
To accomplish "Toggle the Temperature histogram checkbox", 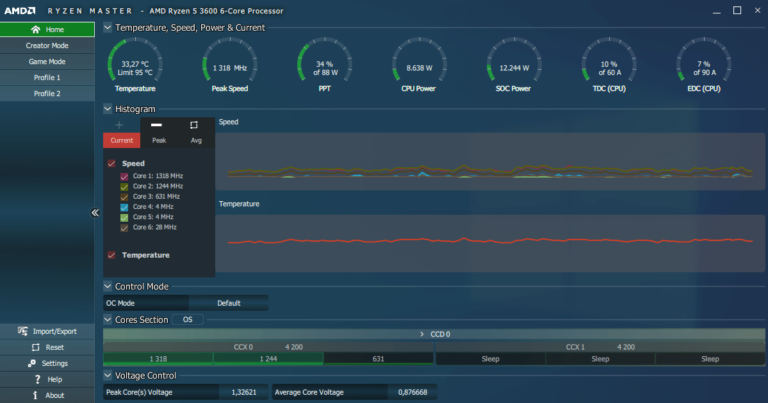I will click(111, 255).
